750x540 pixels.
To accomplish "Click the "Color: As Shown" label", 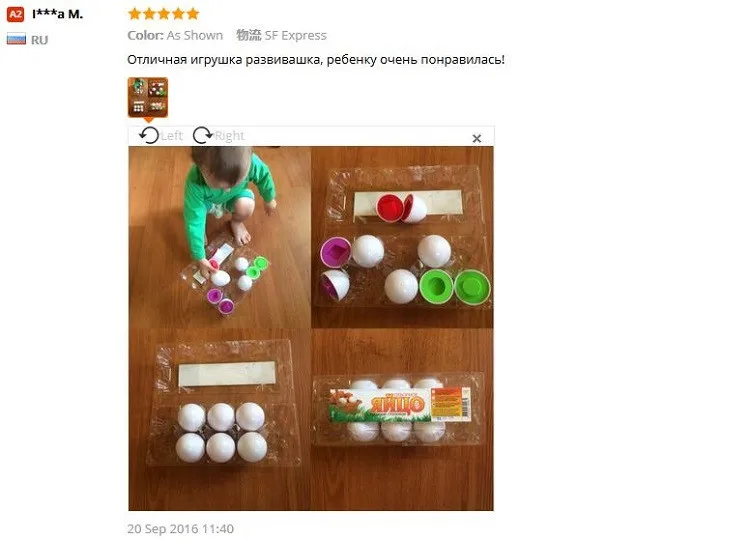I will point(175,35).
